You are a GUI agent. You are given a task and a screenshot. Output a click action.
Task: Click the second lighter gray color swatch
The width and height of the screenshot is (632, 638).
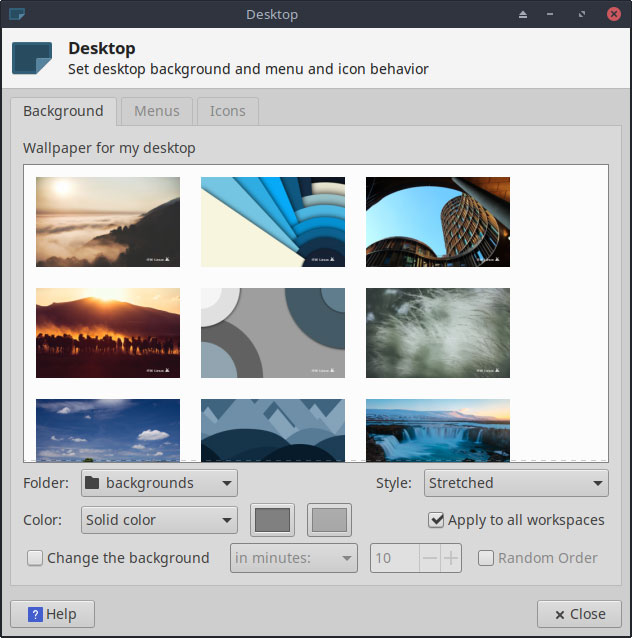click(x=329, y=520)
